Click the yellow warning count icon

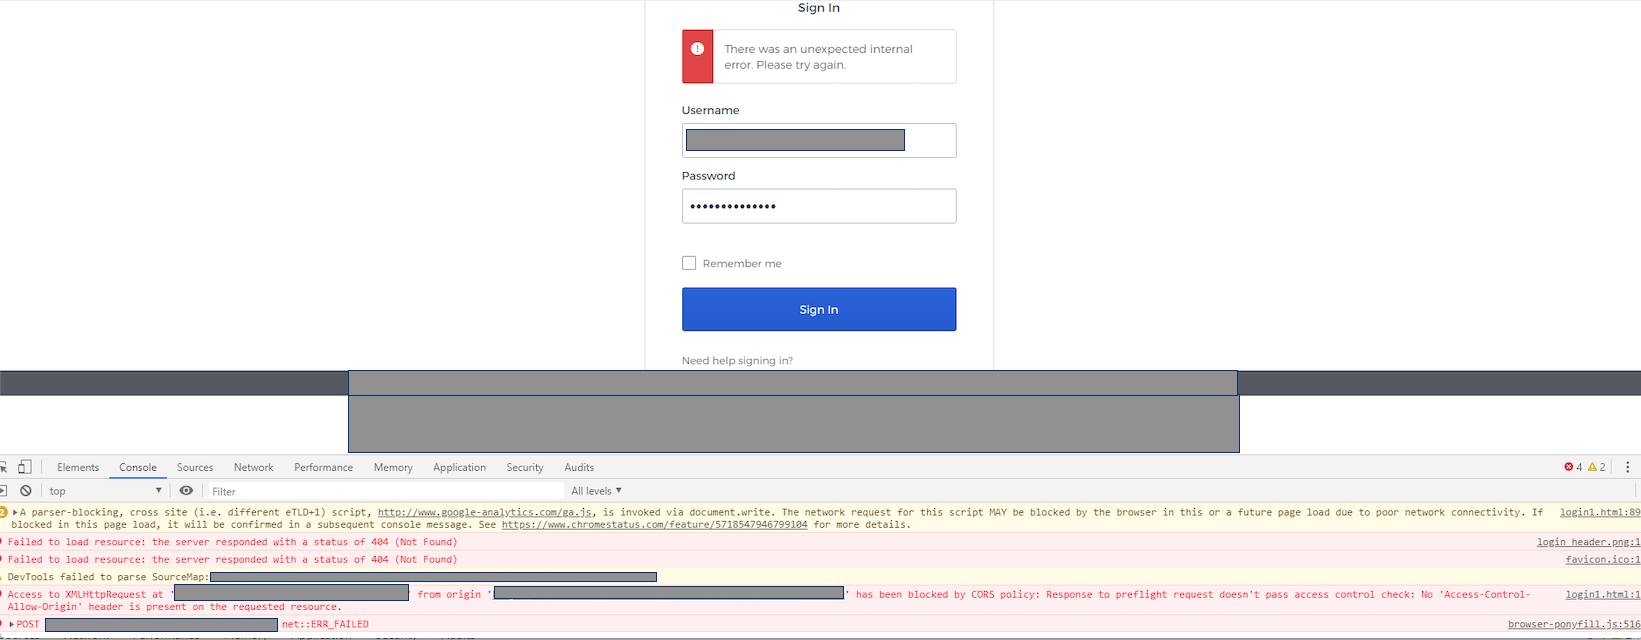pyautogui.click(x=1592, y=467)
